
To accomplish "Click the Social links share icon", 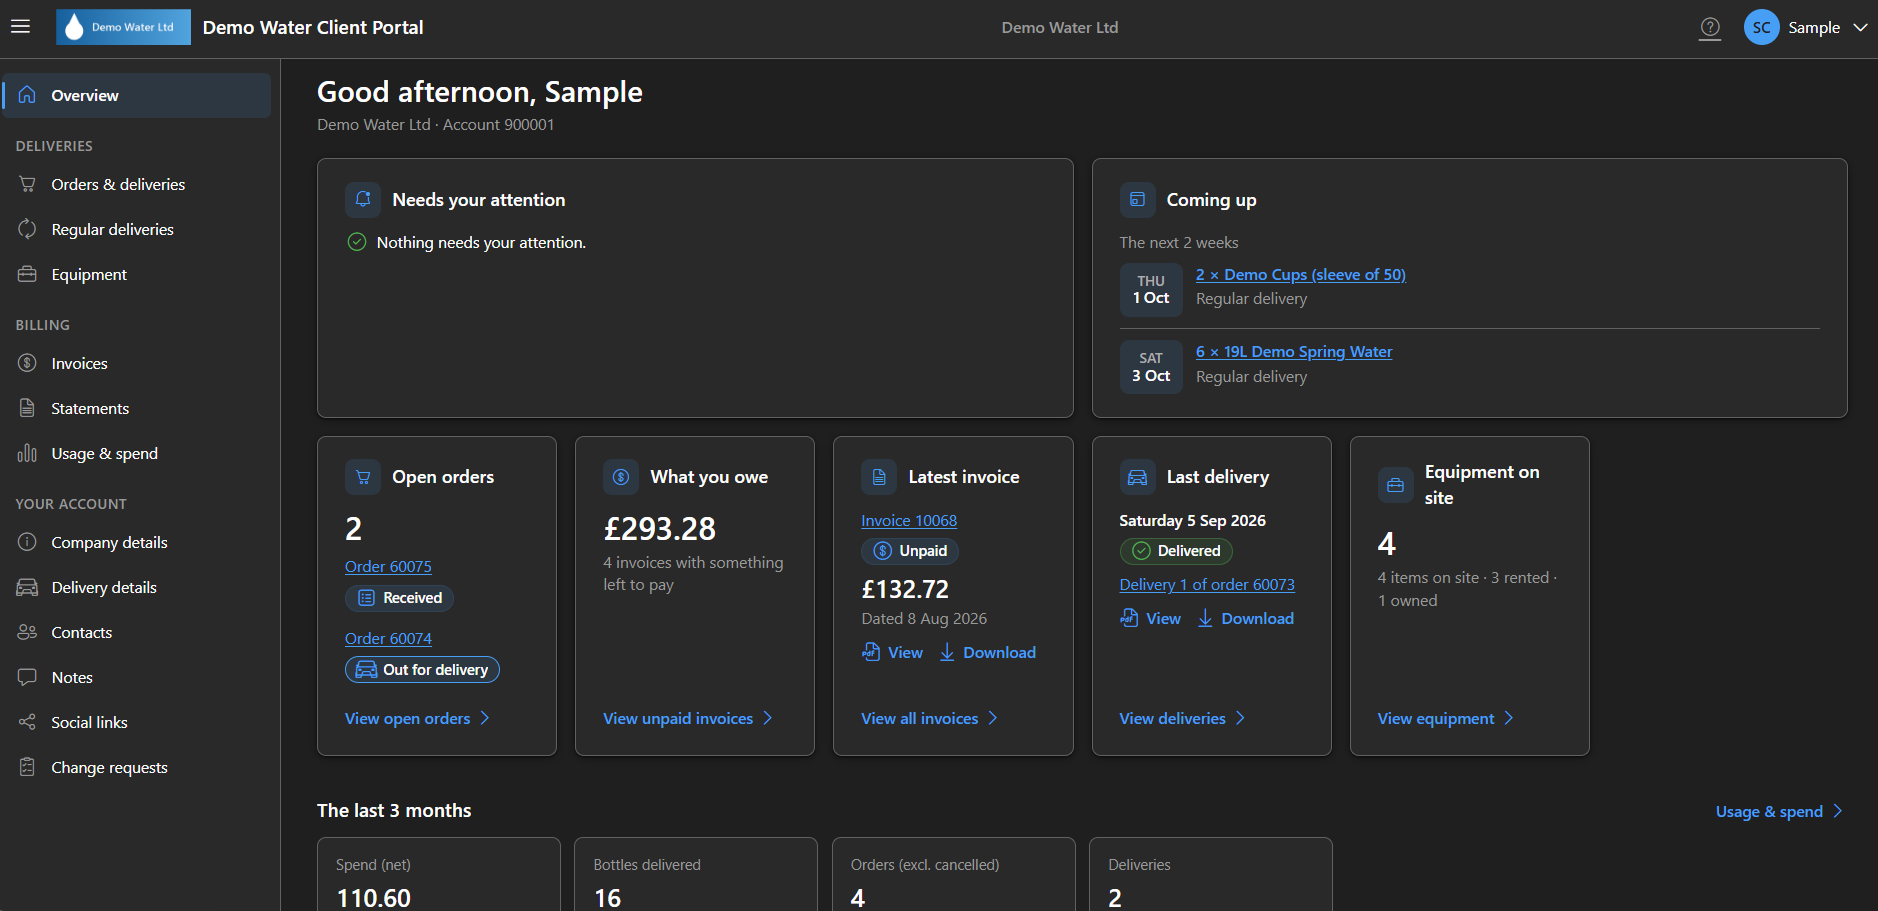I will click(x=27, y=722).
